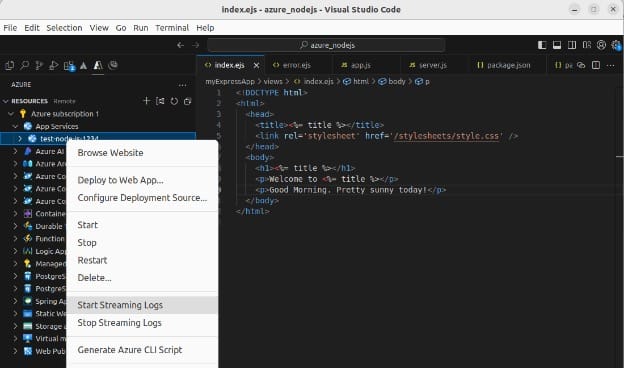
Task: Open the active Azure view icon
Action: pos(98,66)
